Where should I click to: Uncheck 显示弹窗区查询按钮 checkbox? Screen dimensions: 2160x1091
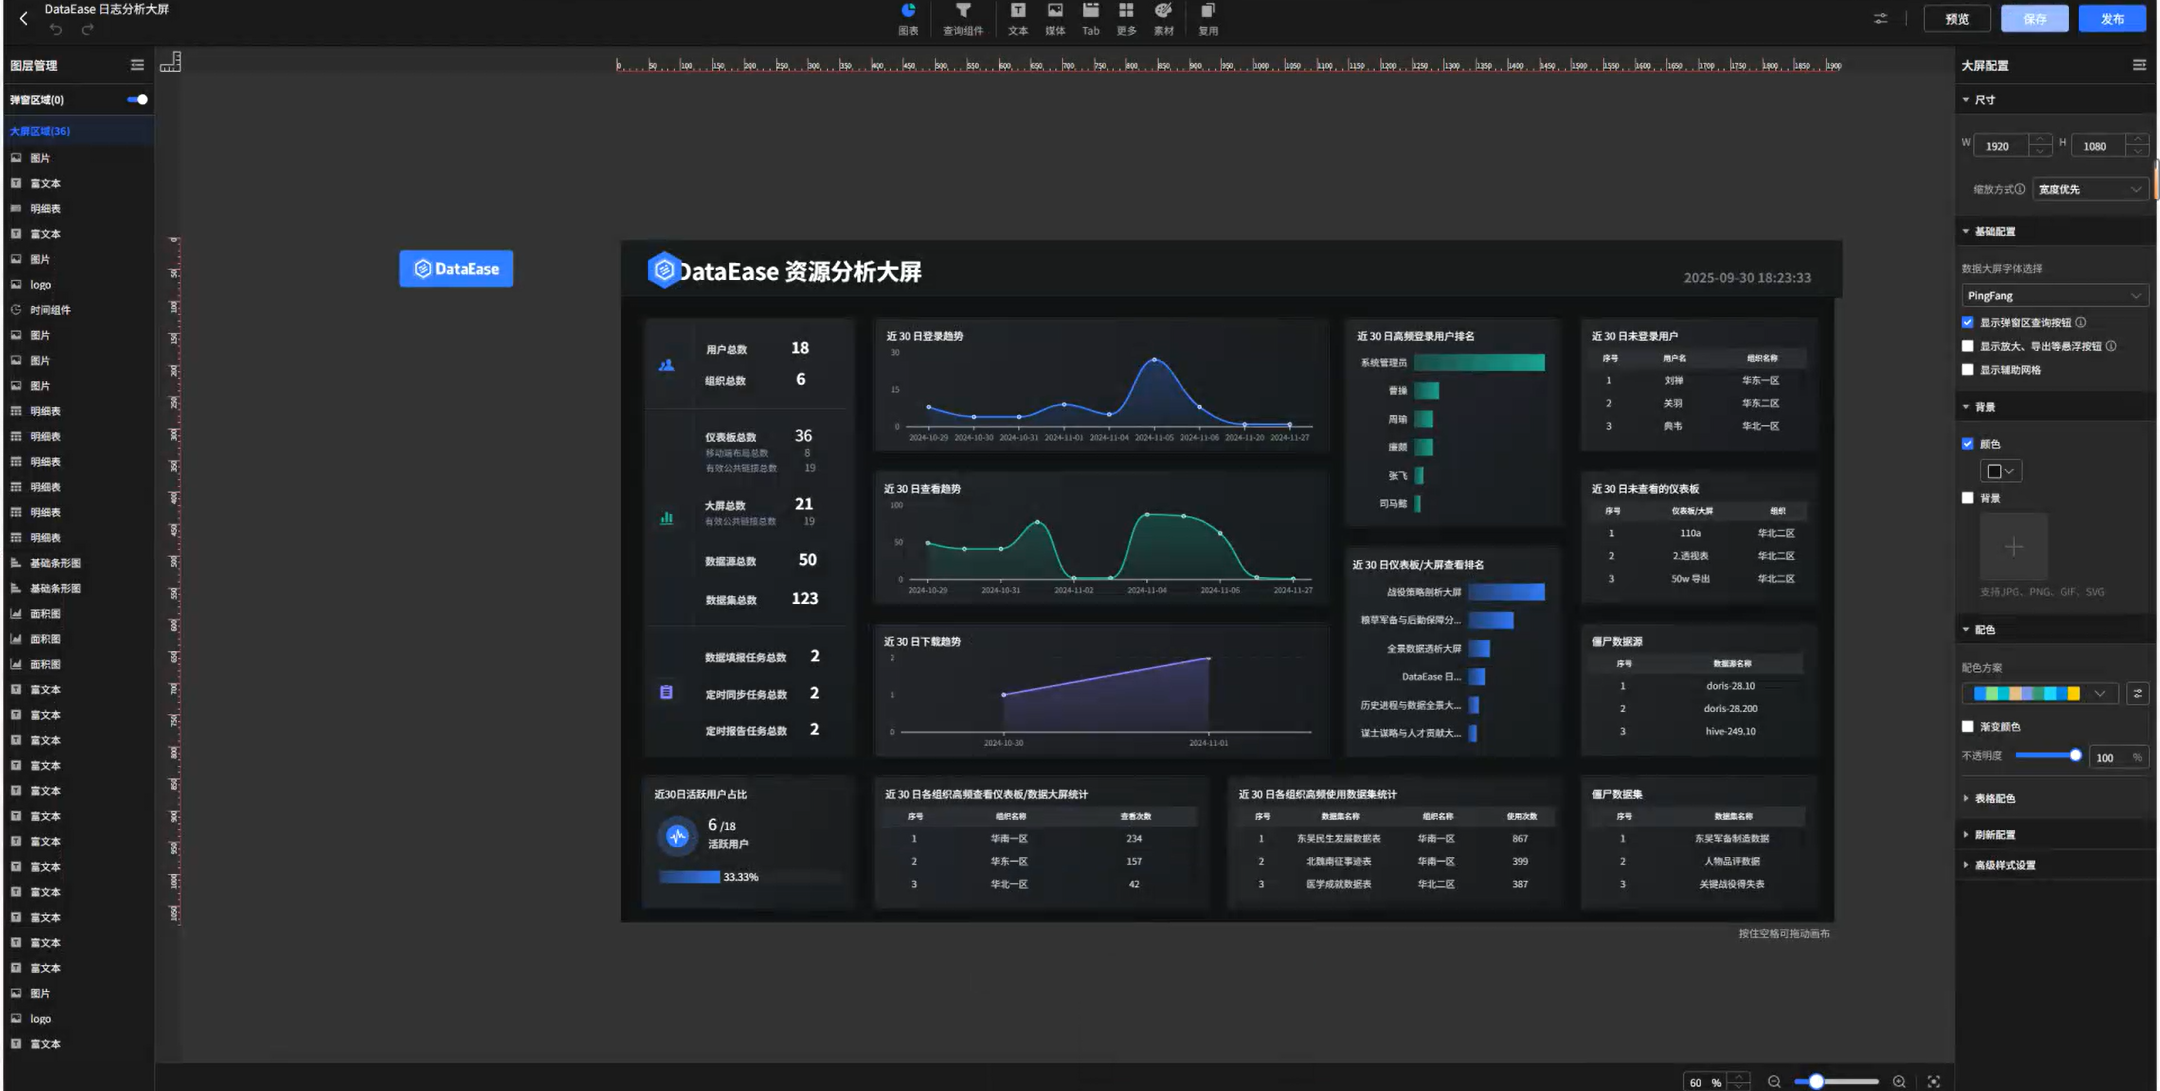point(1968,322)
